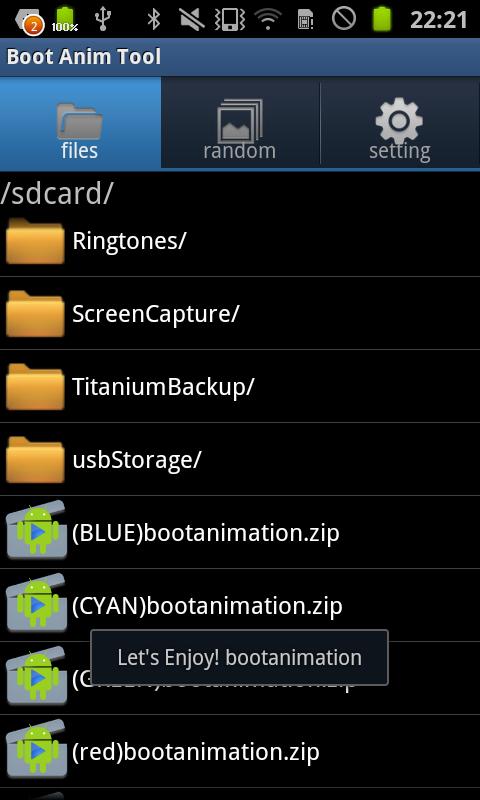480x800 pixels.
Task: Switch to the random tab
Action: (240, 122)
